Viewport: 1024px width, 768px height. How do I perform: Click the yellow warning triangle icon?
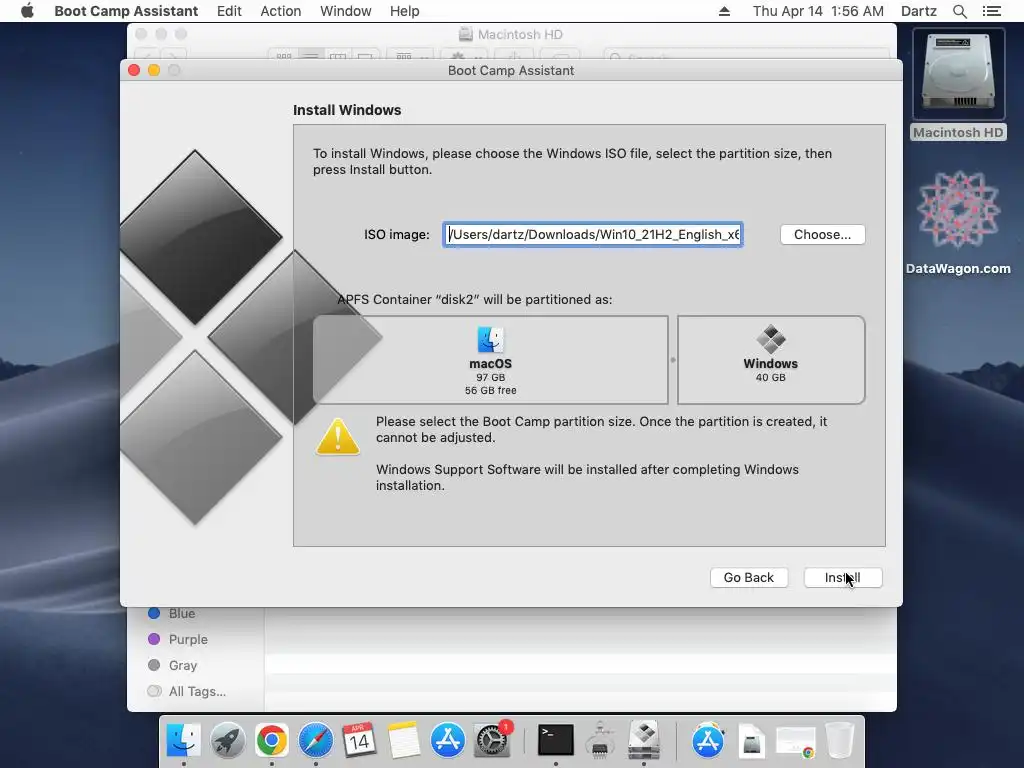point(338,436)
